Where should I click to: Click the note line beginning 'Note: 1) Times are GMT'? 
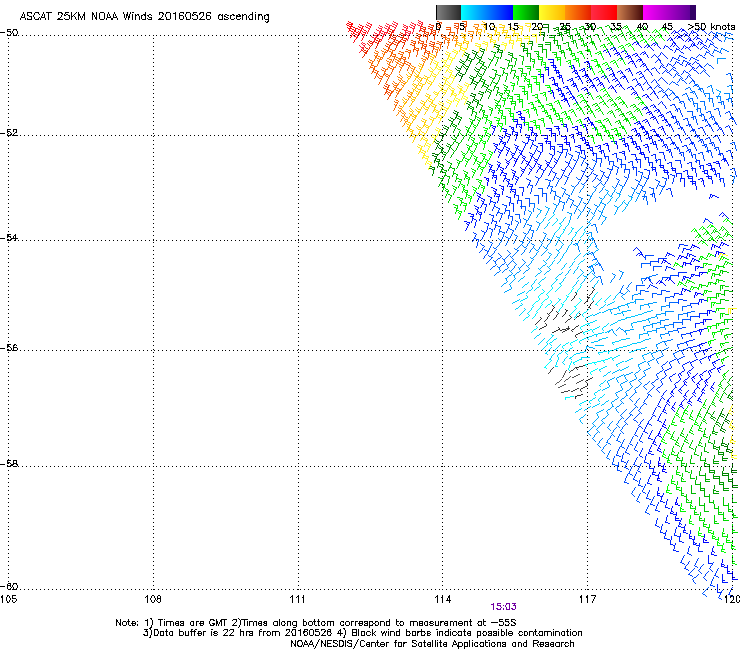(x=316, y=623)
